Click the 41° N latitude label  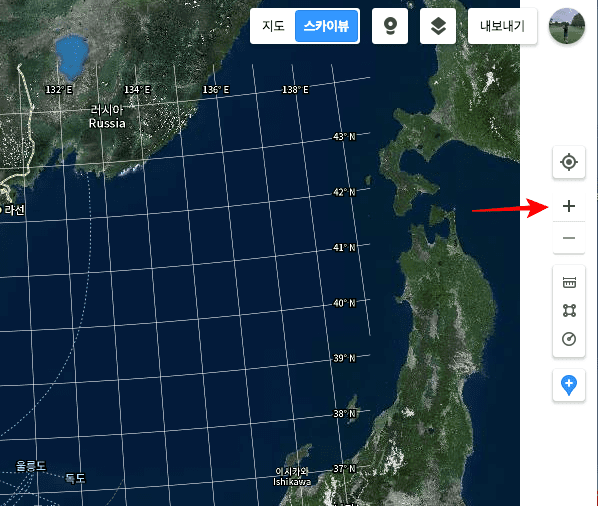344,247
